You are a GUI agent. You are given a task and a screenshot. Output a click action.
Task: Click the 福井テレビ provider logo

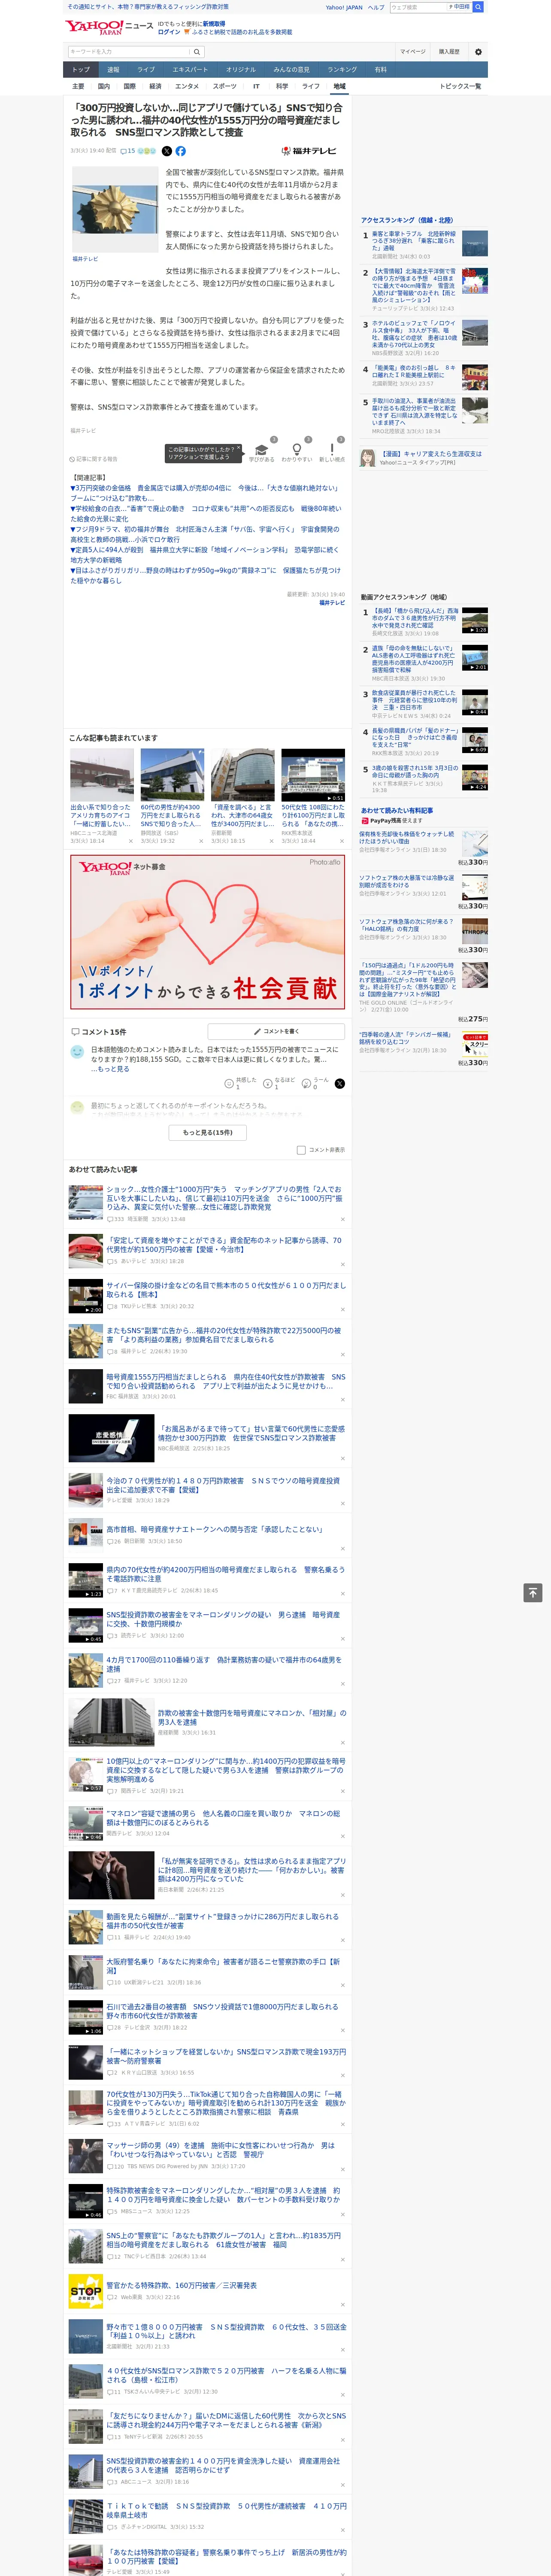click(310, 151)
